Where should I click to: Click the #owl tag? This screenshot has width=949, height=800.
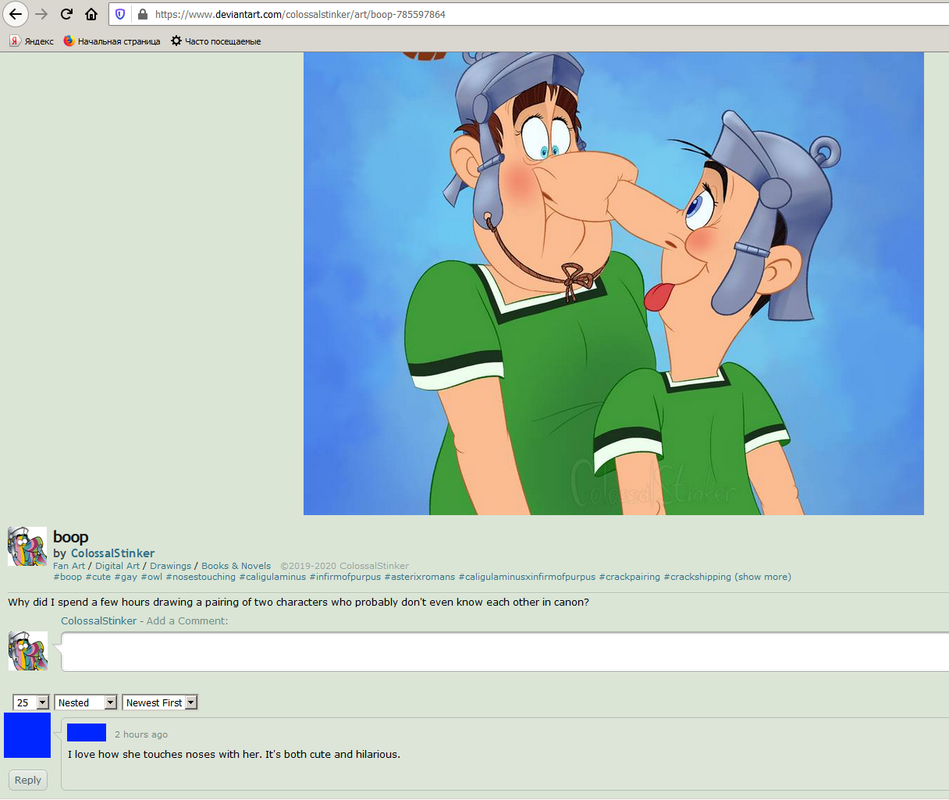[x=152, y=577]
